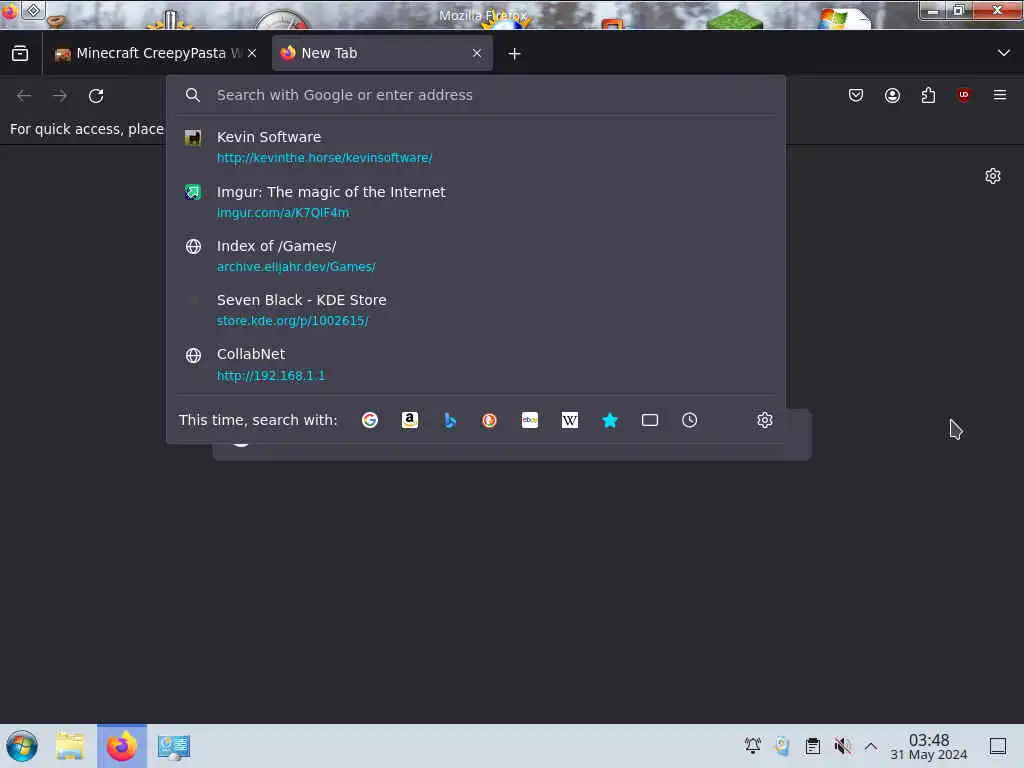The height and width of the screenshot is (768, 1024).
Task: Open clock showing 03:48
Action: point(929,746)
